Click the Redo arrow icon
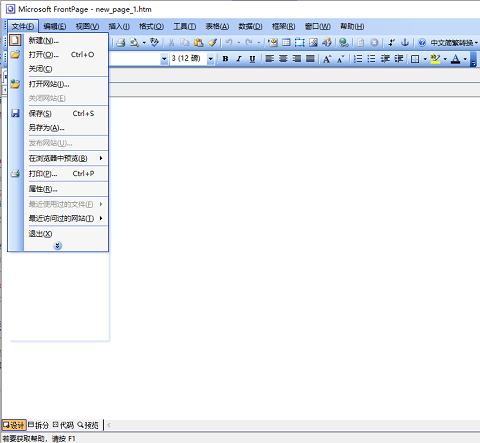Screen dimensions: 480x443 tap(249, 42)
